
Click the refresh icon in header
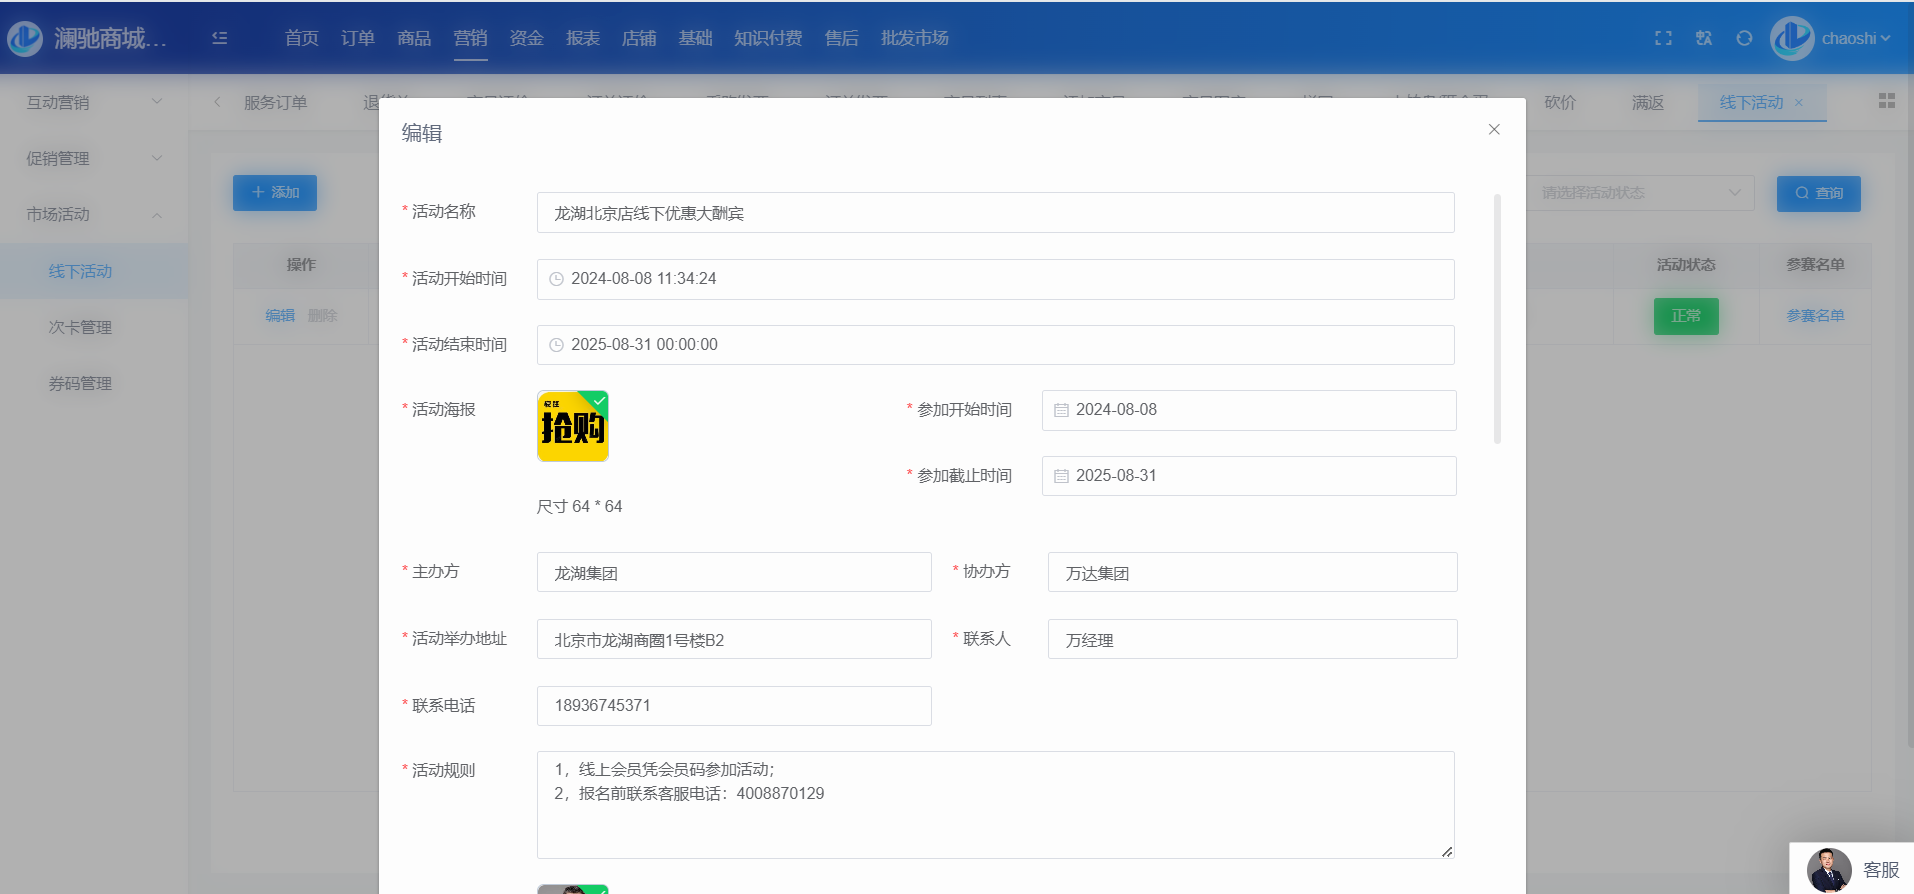(1744, 38)
